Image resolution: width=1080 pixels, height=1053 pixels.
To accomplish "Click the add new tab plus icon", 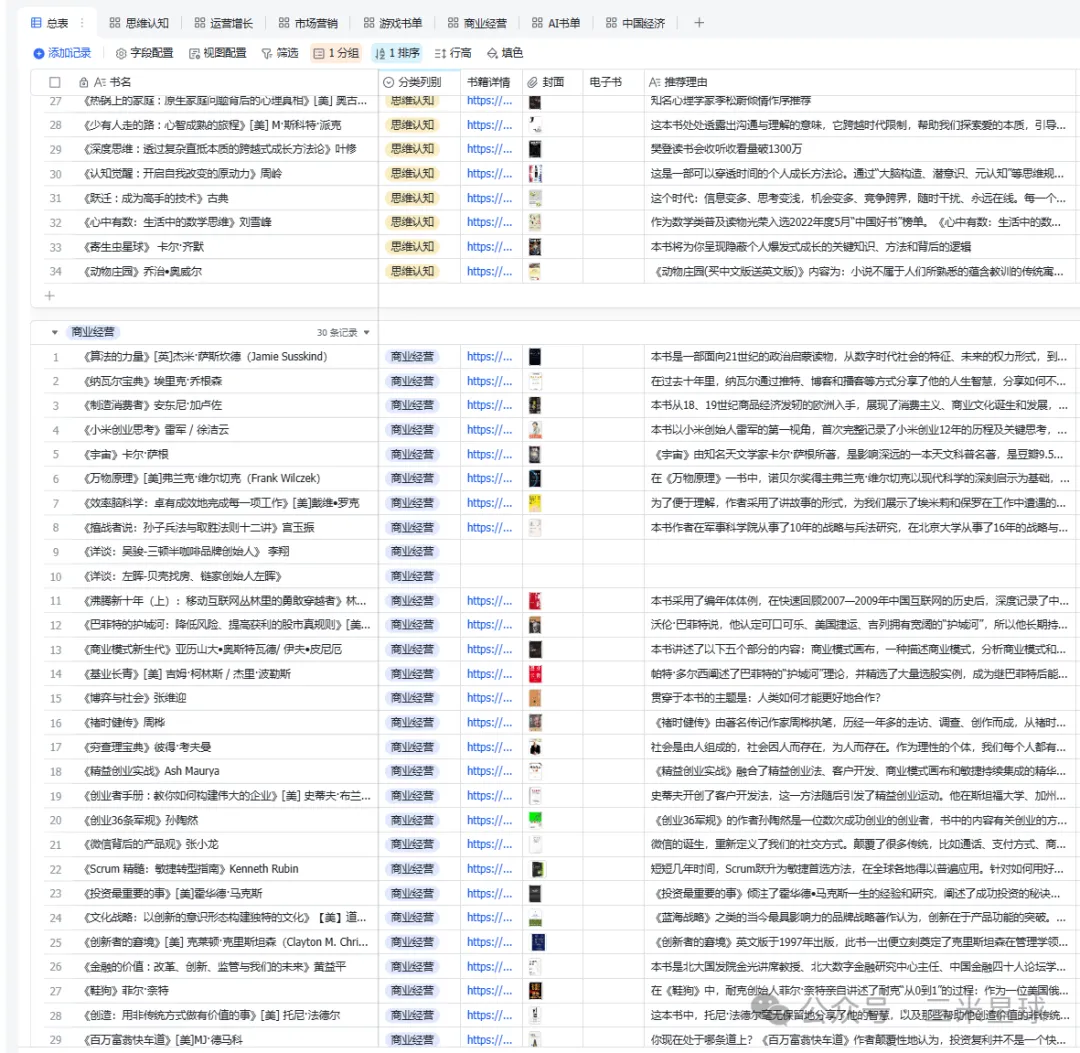I will tap(699, 22).
